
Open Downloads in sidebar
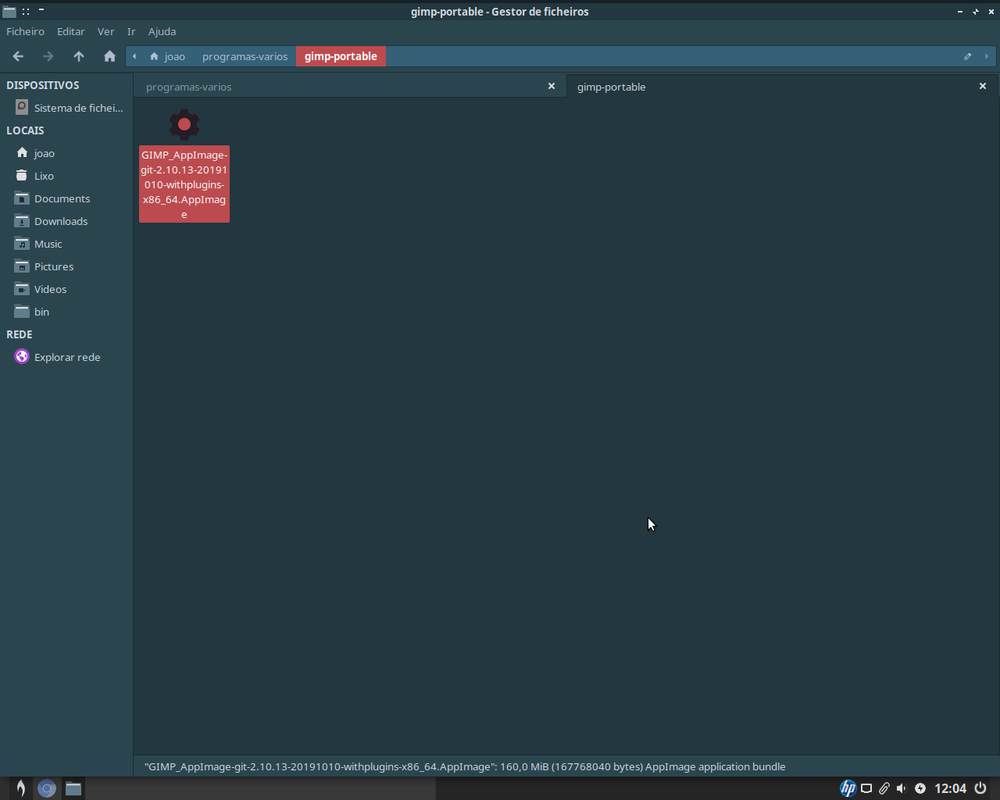click(x=66, y=221)
